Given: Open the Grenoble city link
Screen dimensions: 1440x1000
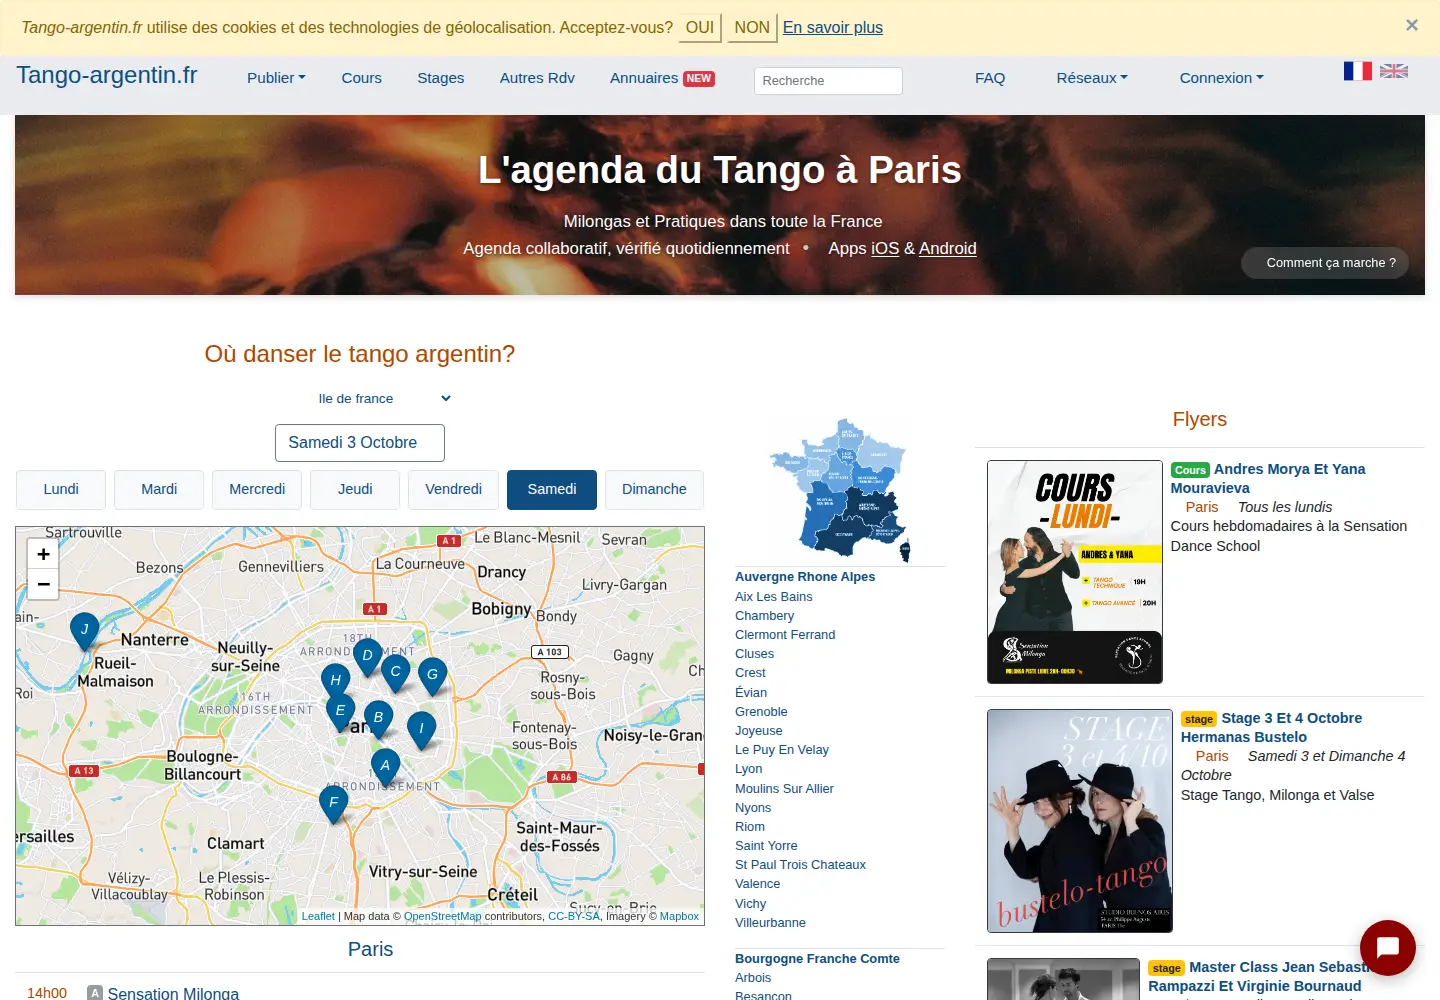Looking at the screenshot, I should [x=761, y=712].
